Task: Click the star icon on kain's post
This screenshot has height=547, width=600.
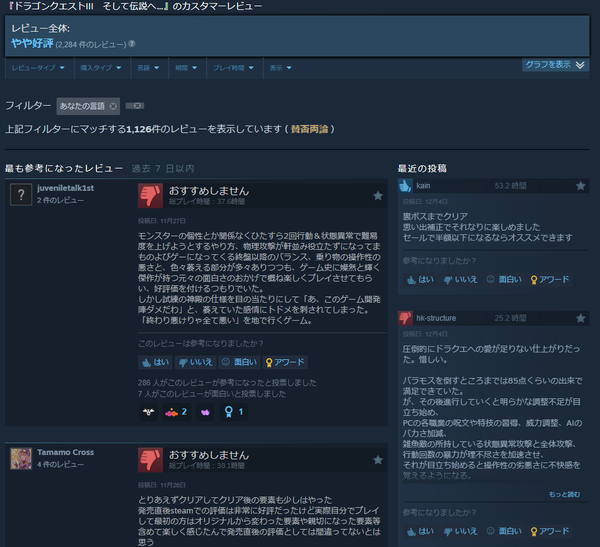Action: (x=580, y=186)
